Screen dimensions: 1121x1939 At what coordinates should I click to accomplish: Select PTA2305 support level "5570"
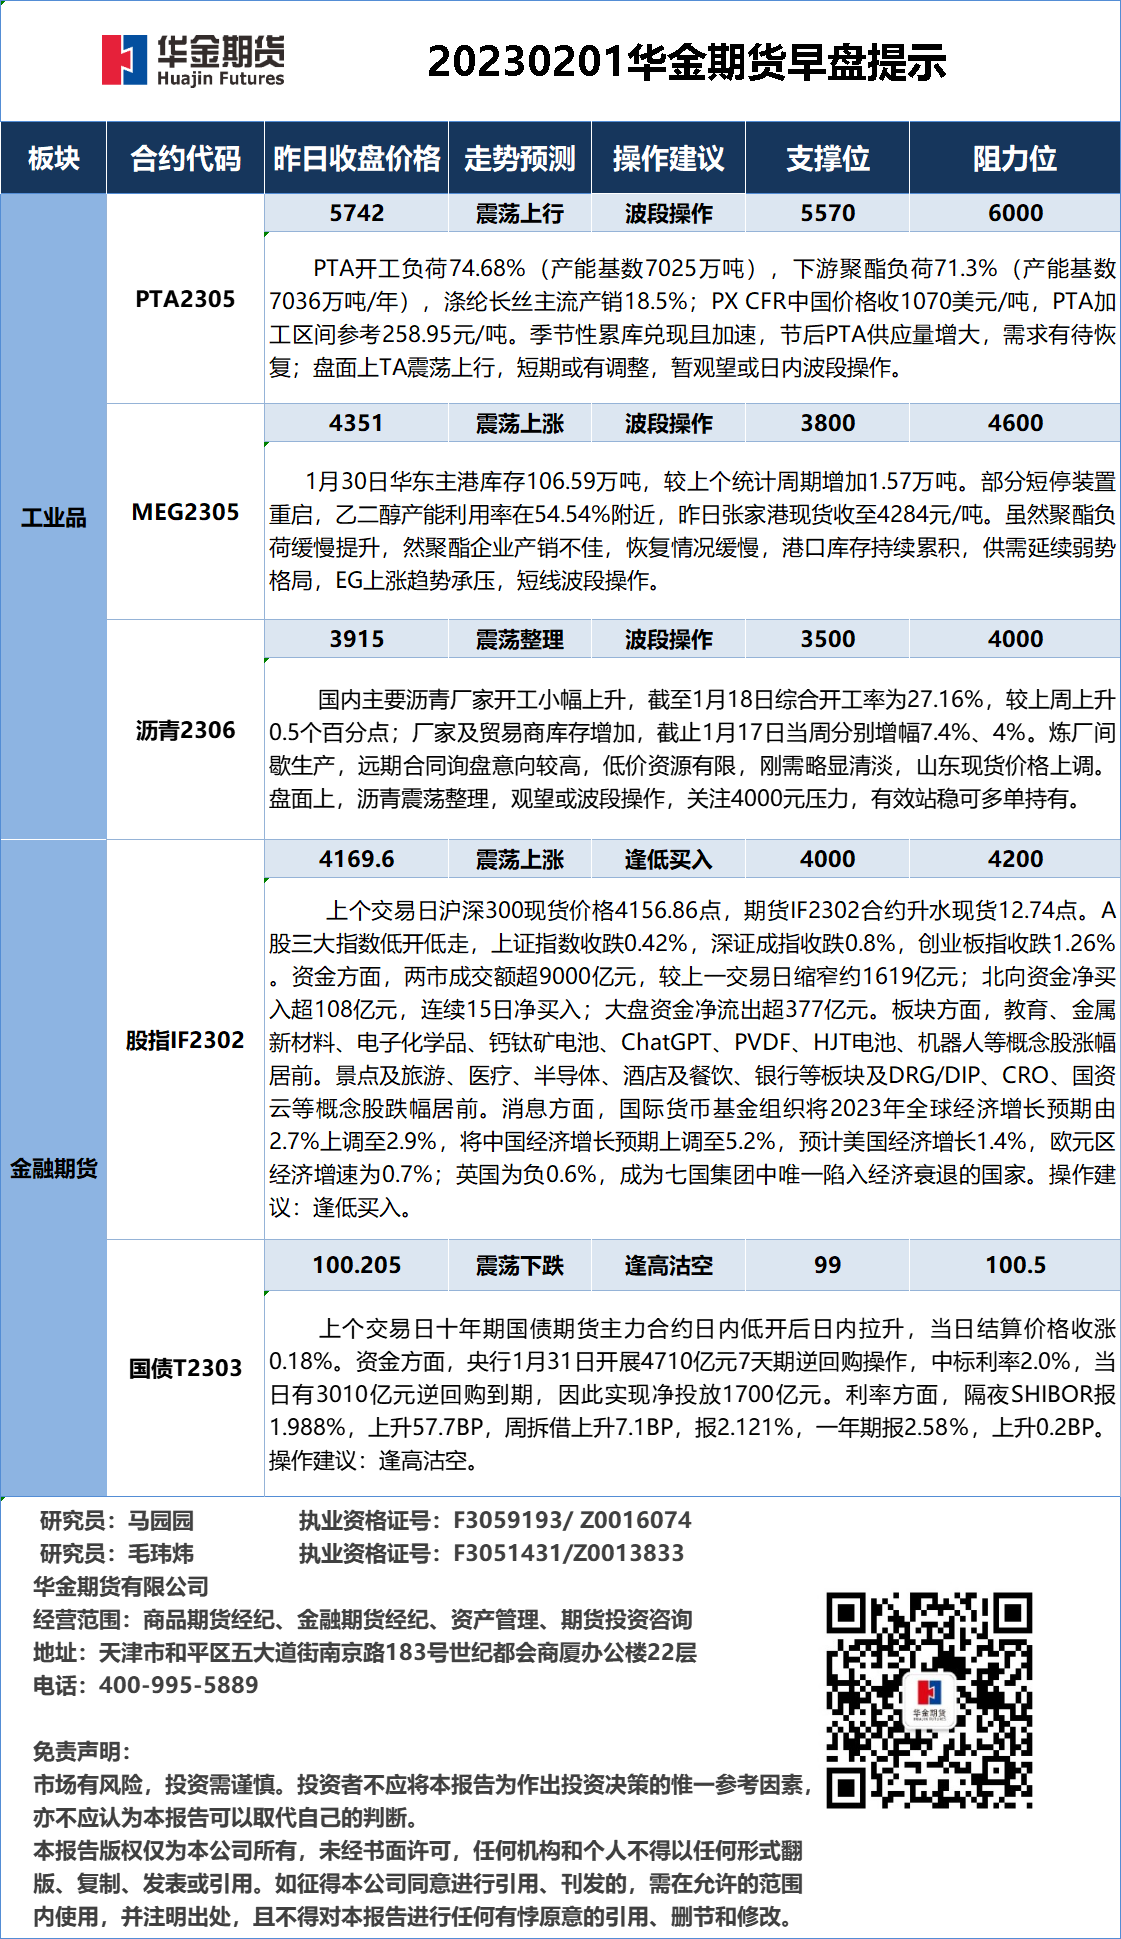827,213
